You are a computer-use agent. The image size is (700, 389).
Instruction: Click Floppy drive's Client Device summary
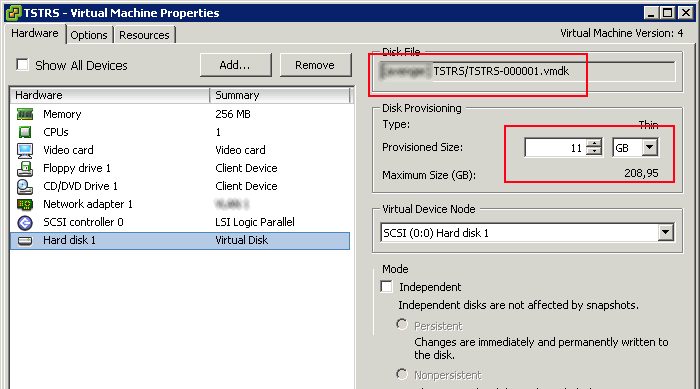246,168
